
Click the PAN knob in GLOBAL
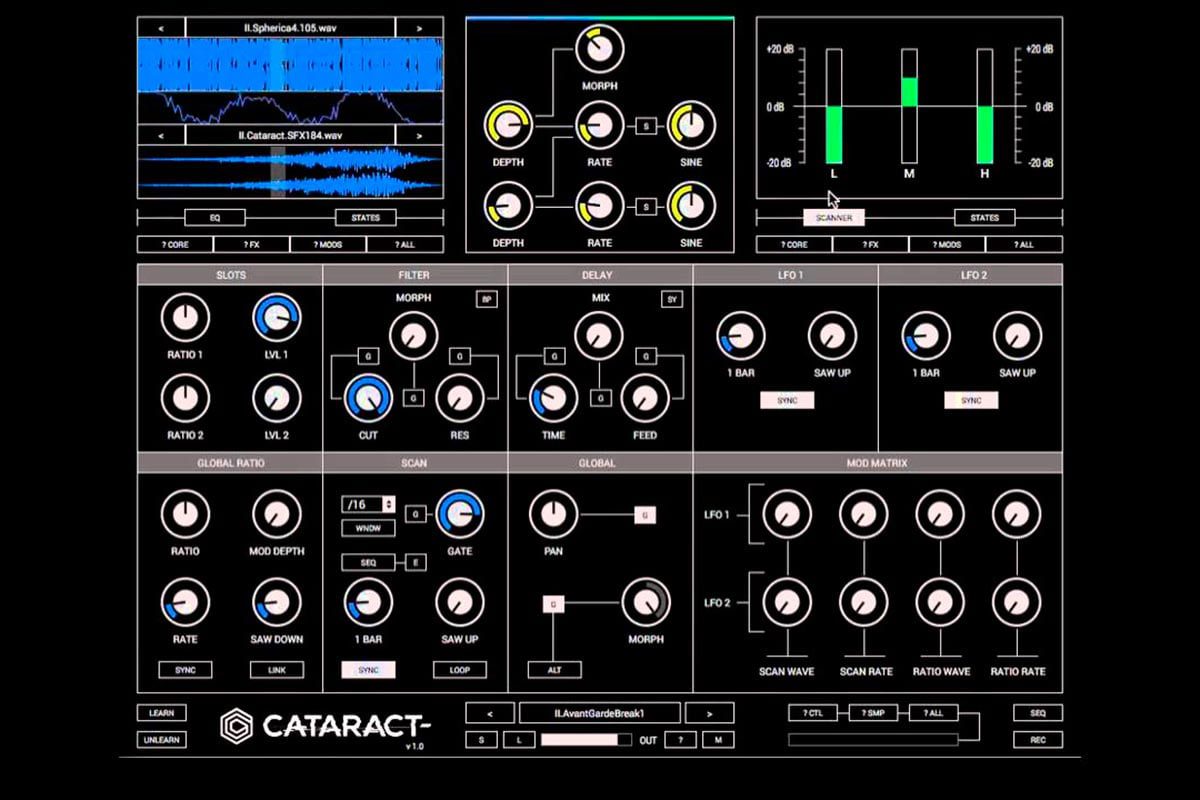[554, 515]
